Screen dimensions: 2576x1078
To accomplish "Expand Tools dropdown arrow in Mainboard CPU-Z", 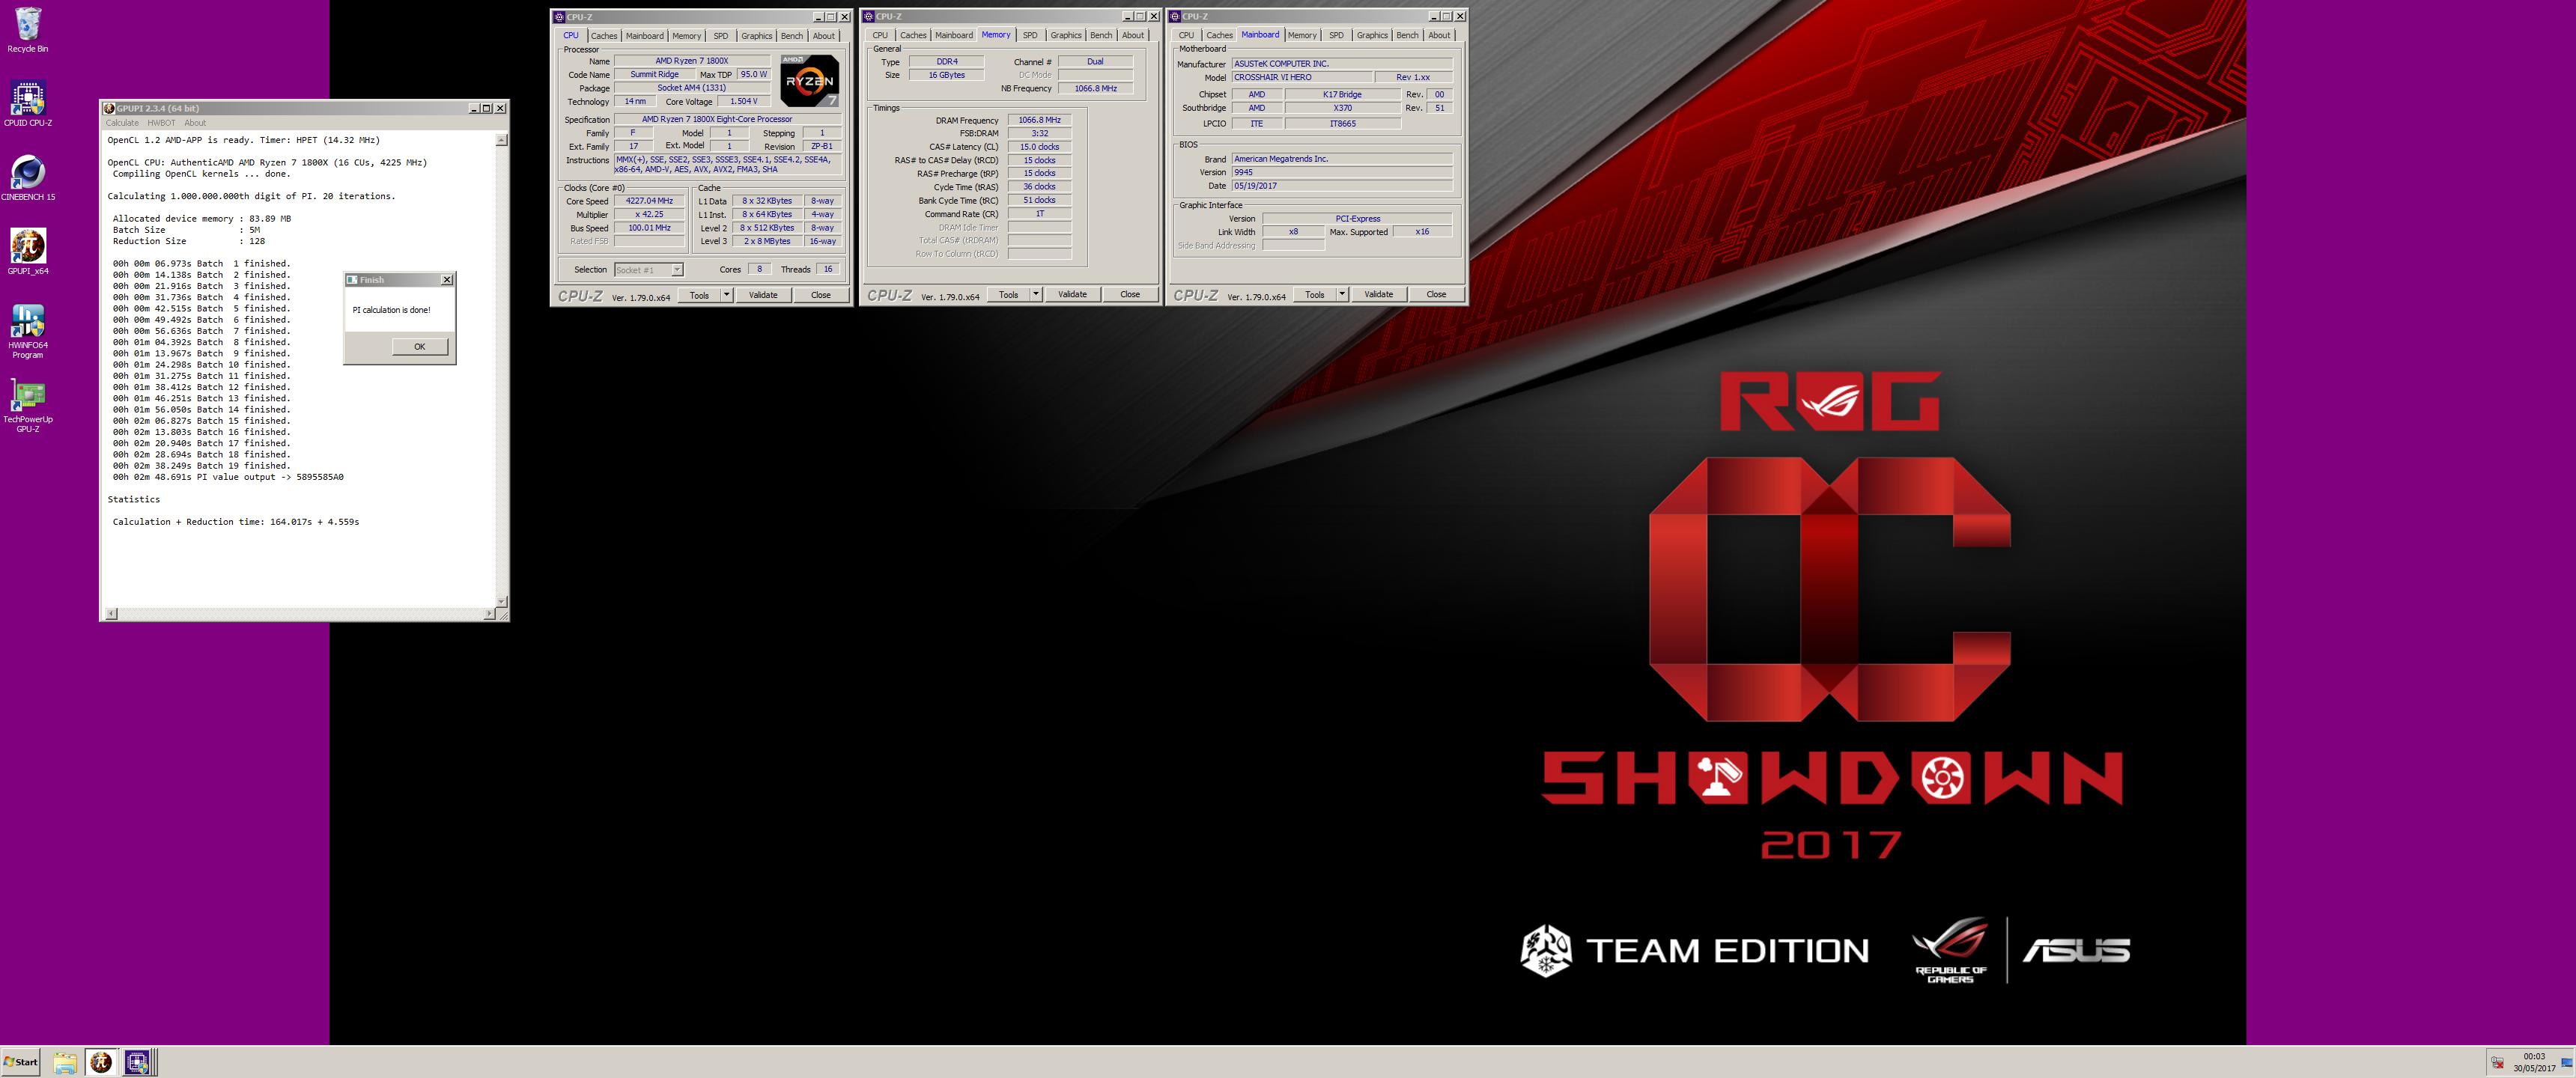I will 1342,294.
